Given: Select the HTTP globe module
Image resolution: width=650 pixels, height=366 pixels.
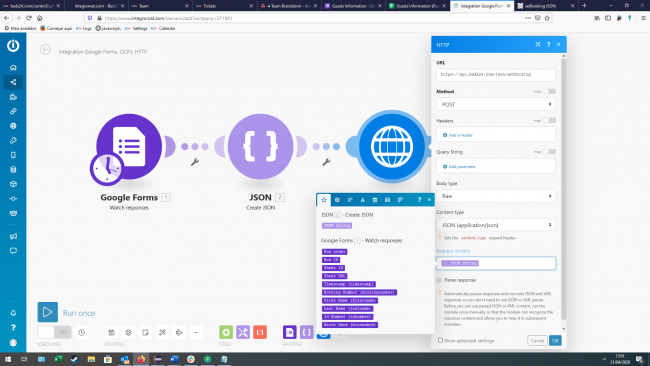Looking at the screenshot, I should pyautogui.click(x=392, y=146).
